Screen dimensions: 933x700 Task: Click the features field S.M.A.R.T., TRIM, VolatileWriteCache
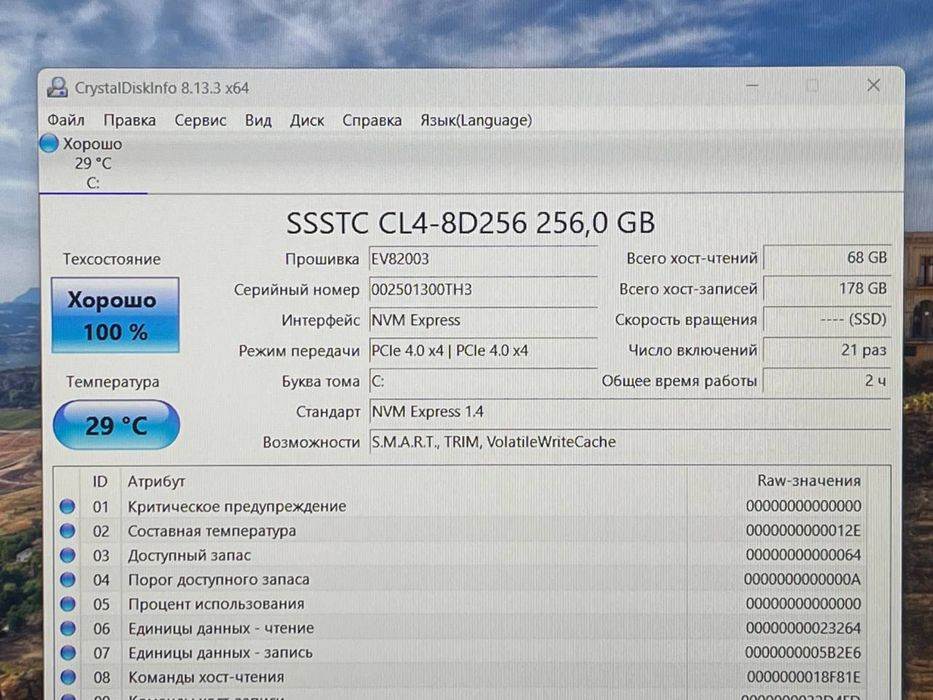click(630, 442)
